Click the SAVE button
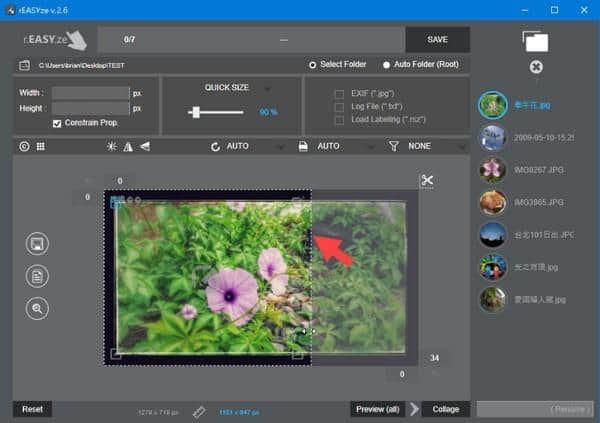Image resolution: width=600 pixels, height=423 pixels. 437,39
